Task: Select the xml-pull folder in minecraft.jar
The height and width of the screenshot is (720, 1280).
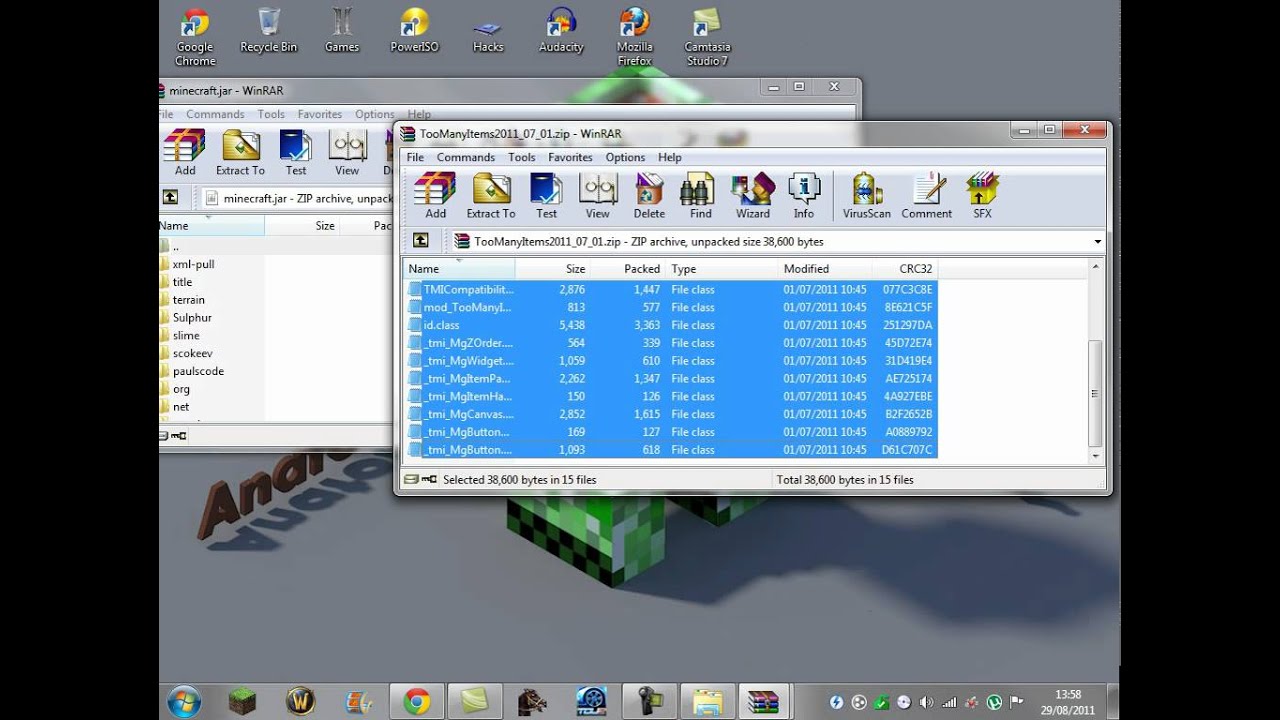Action: [x=193, y=264]
